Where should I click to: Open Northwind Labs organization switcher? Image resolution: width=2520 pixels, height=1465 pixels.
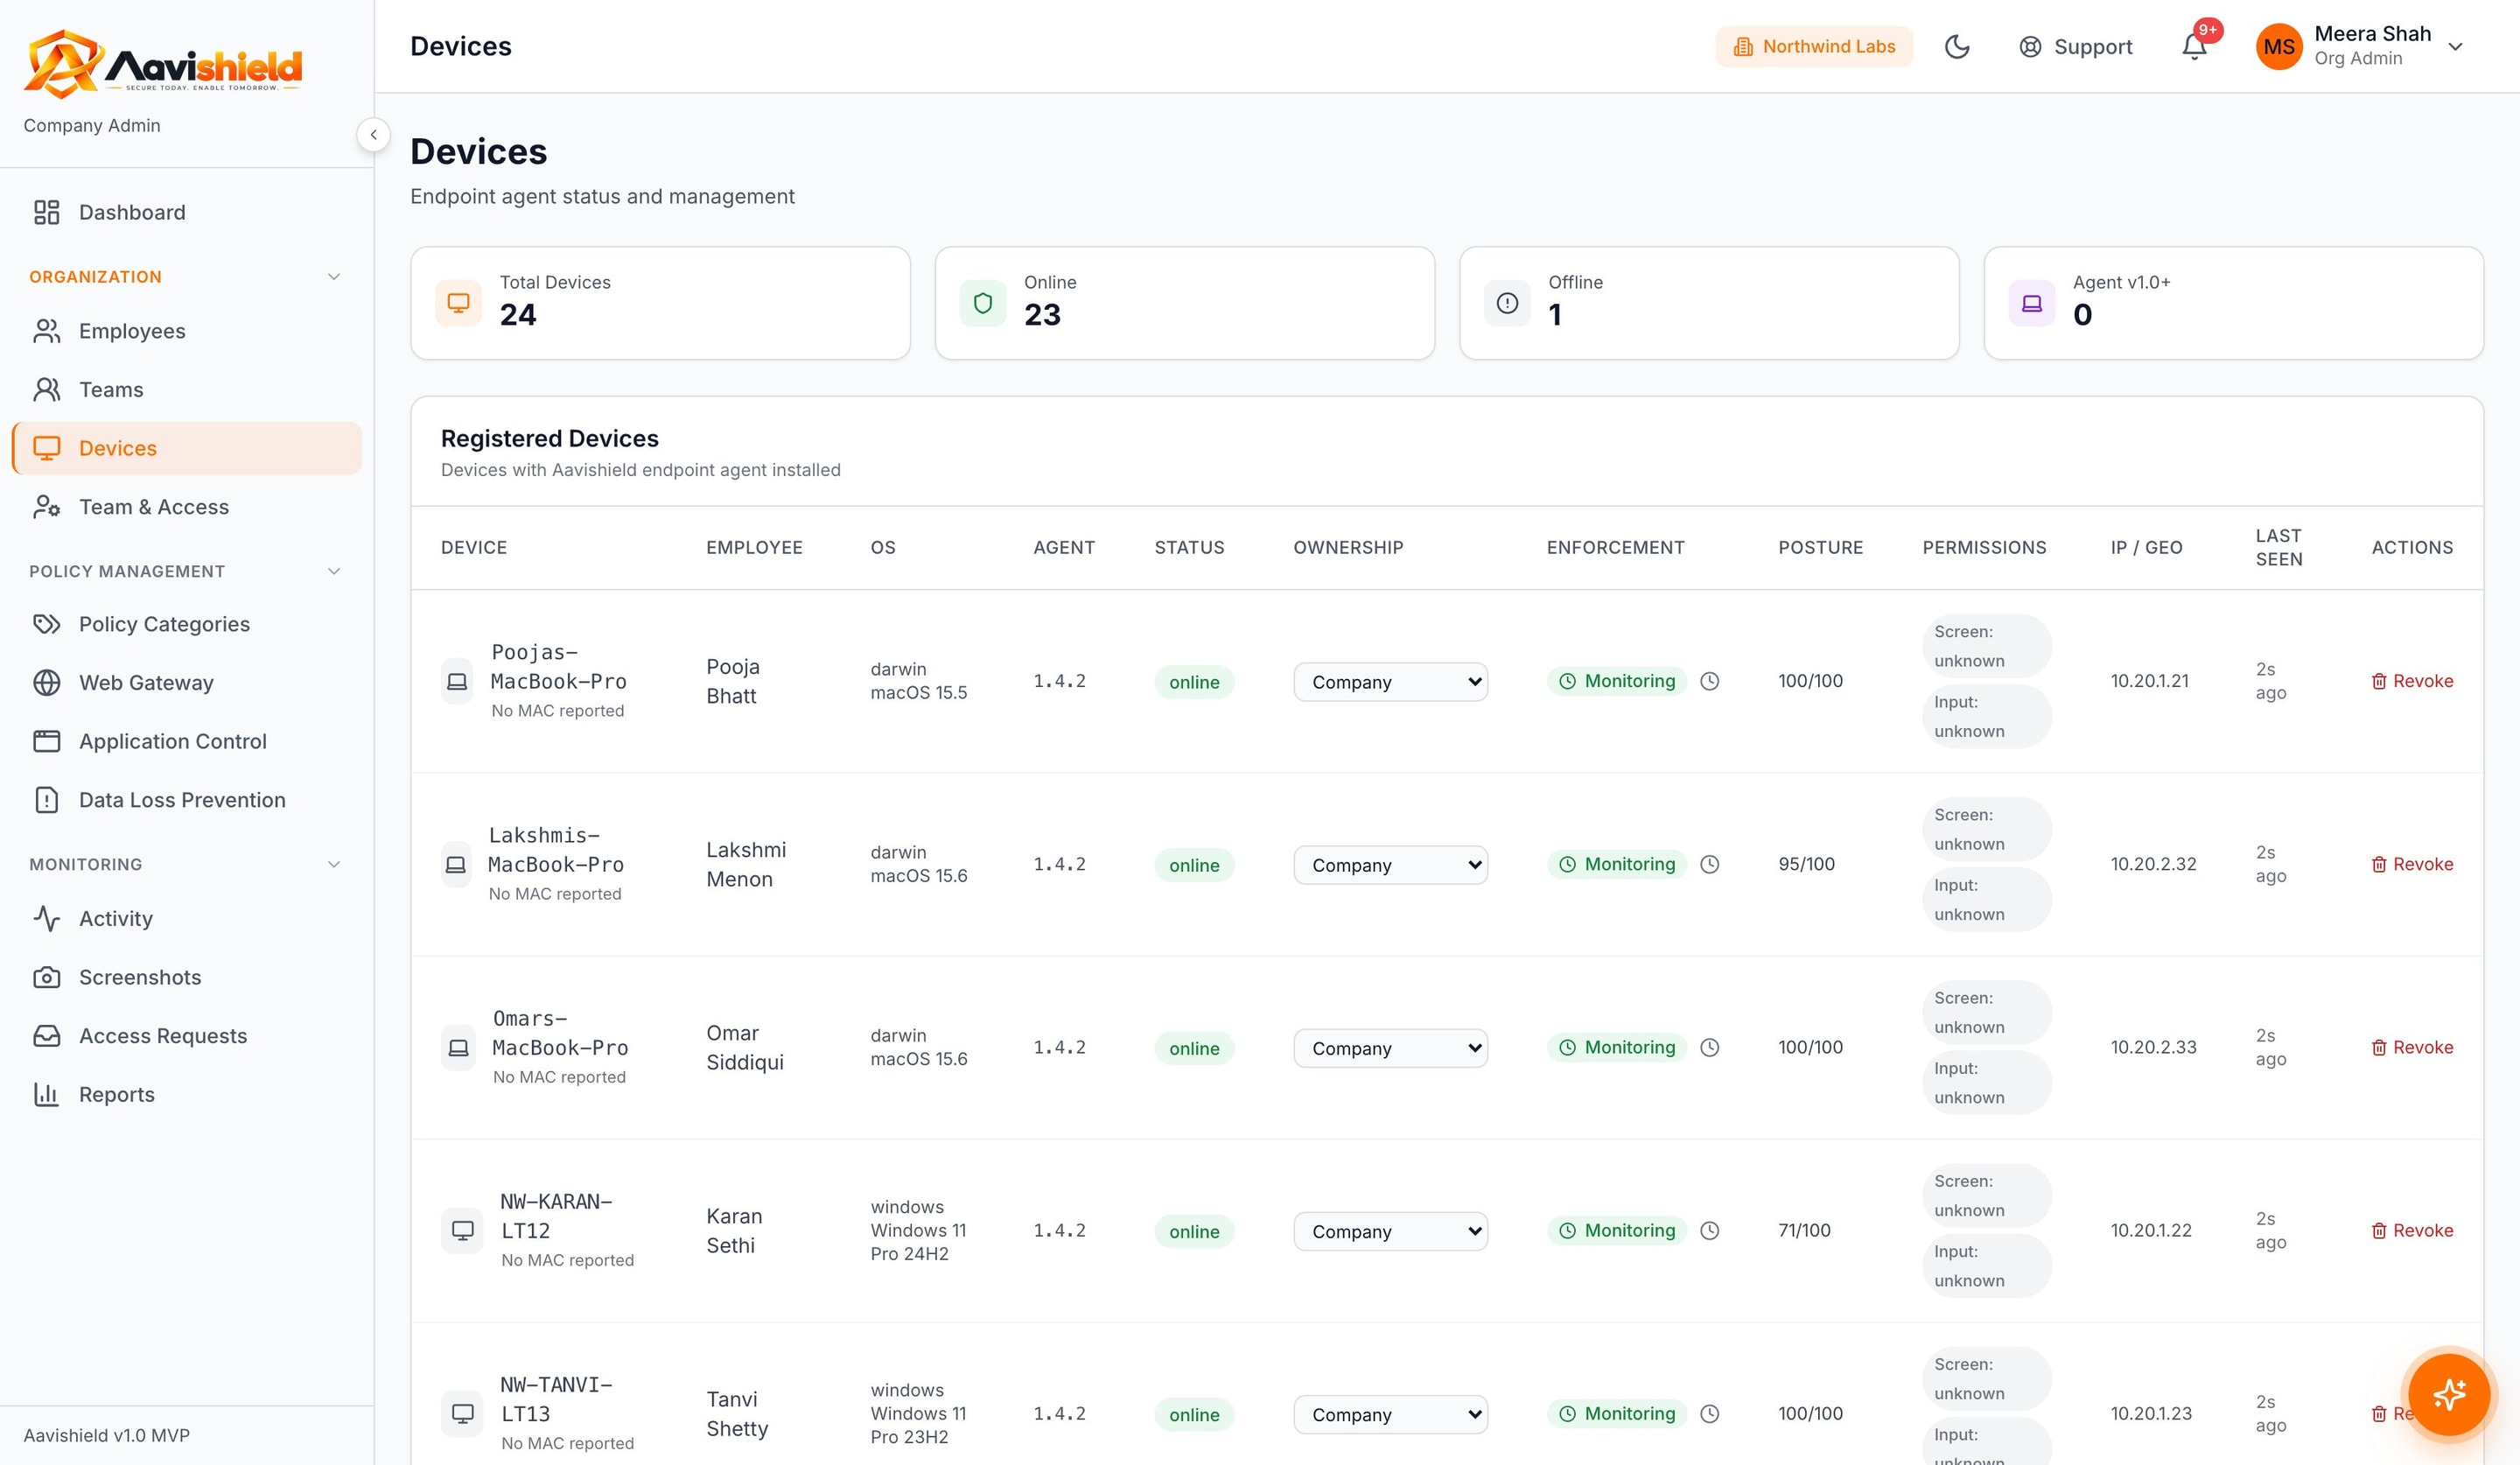pos(1814,47)
